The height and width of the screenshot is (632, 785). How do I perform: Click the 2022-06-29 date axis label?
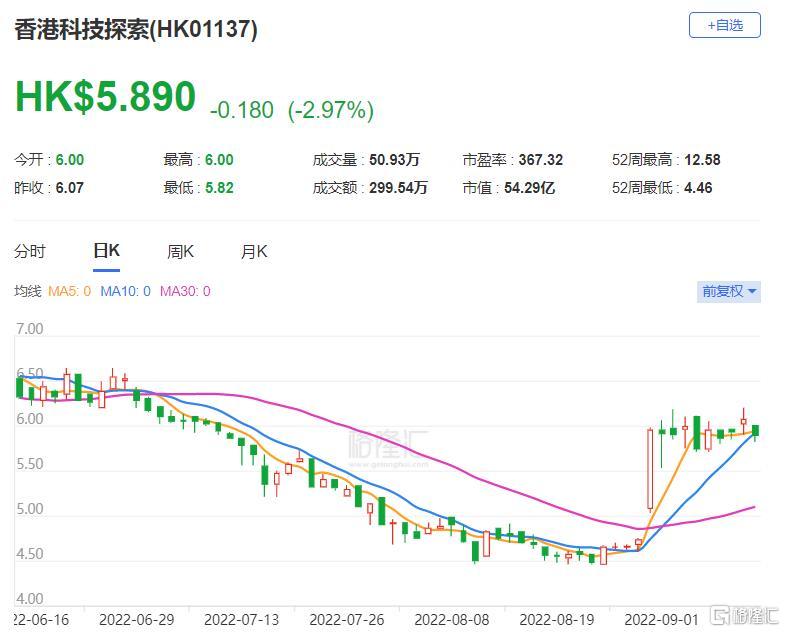(x=137, y=619)
